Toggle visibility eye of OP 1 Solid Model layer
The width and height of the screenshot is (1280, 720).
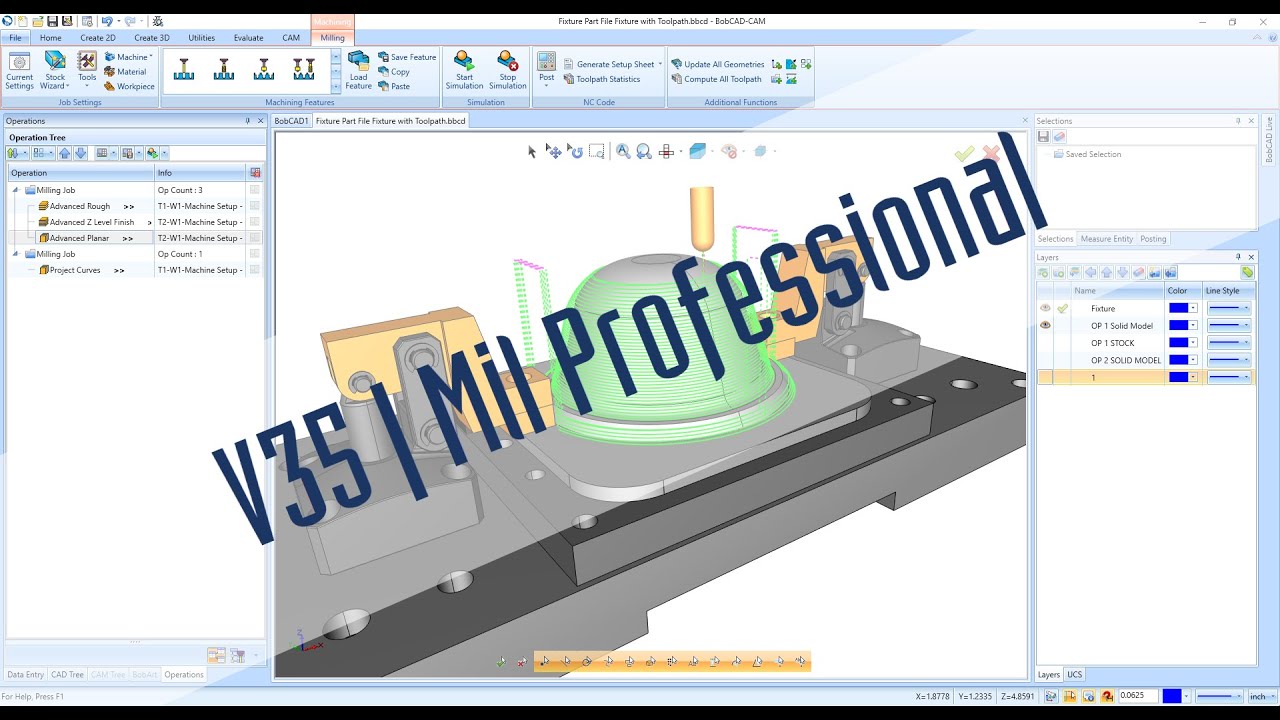pyautogui.click(x=1045, y=325)
